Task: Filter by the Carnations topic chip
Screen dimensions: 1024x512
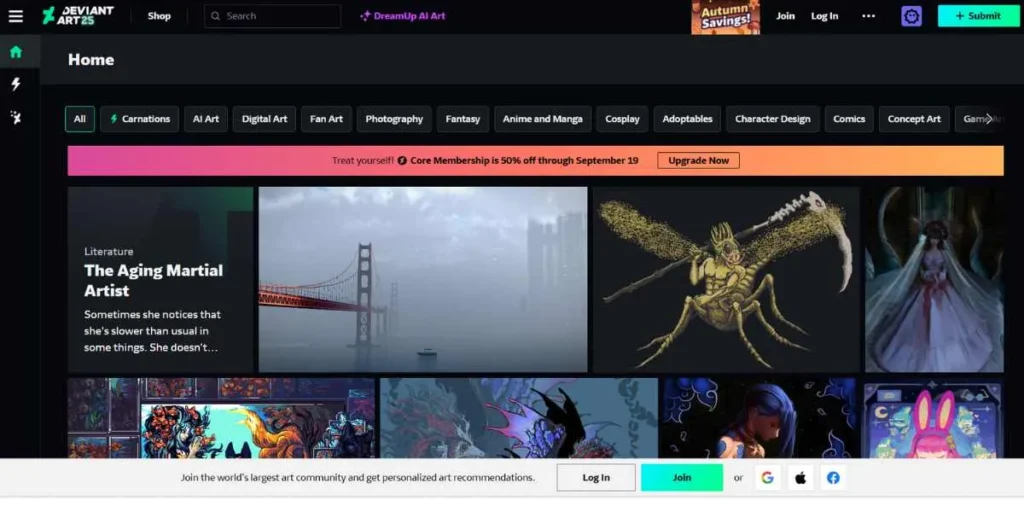Action: pyautogui.click(x=140, y=119)
